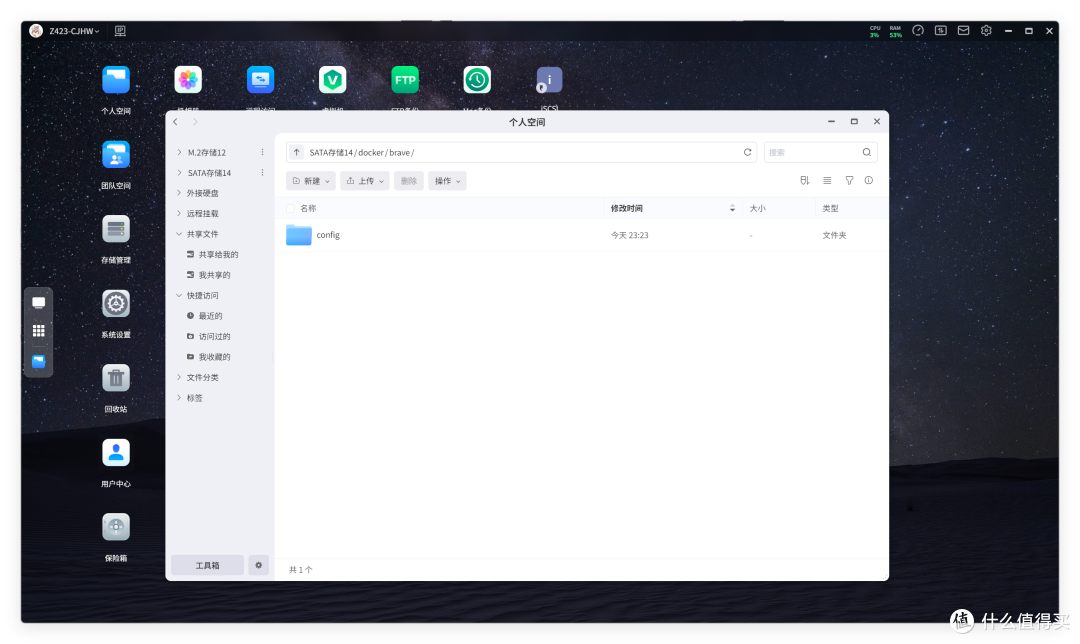Go up one directory level arrow
Image resolution: width=1080 pixels, height=644 pixels.
(x=296, y=152)
